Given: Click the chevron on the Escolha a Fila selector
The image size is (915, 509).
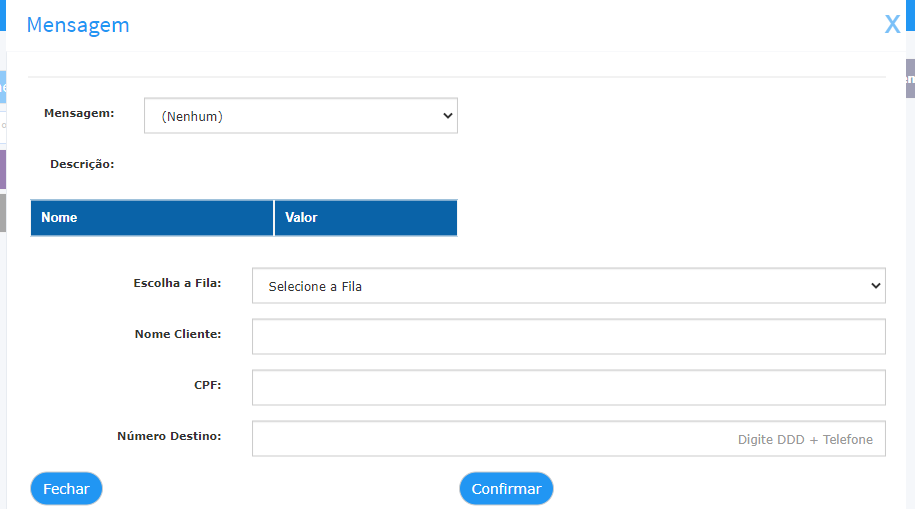Looking at the screenshot, I should tap(875, 286).
